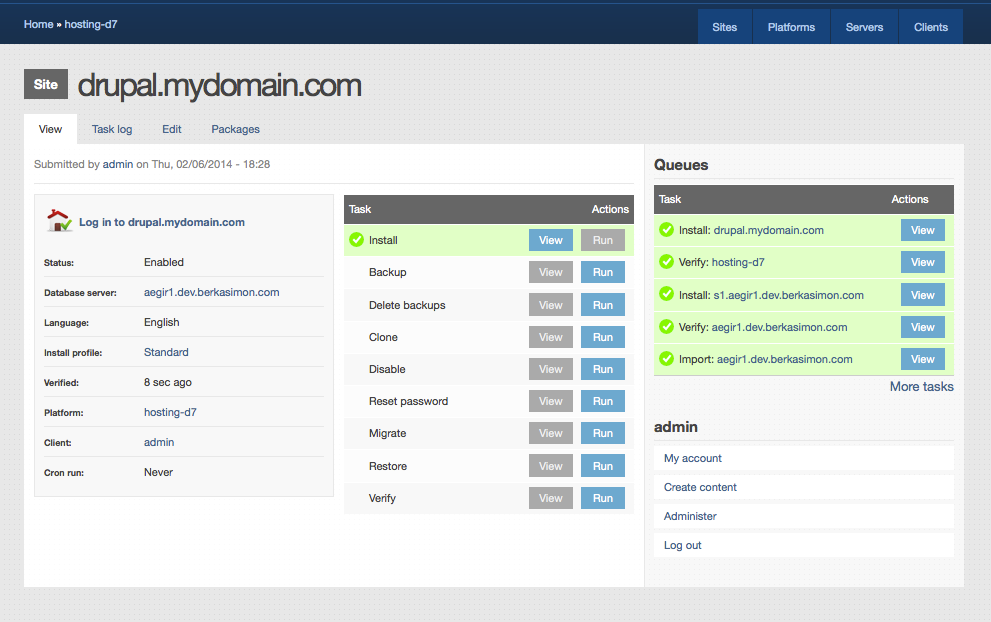Open drupal.mydomain.com link in Queues
Screen dimensions: 991x622
click(769, 230)
